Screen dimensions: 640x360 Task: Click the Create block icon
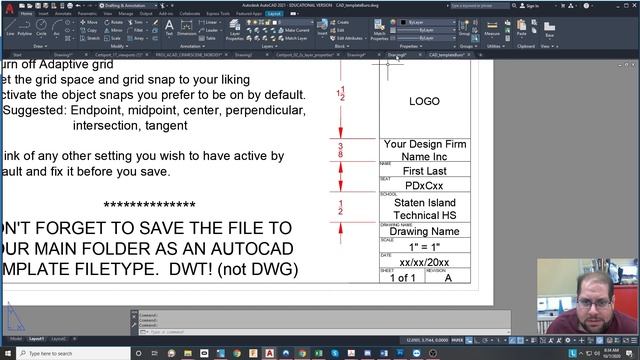340,22
